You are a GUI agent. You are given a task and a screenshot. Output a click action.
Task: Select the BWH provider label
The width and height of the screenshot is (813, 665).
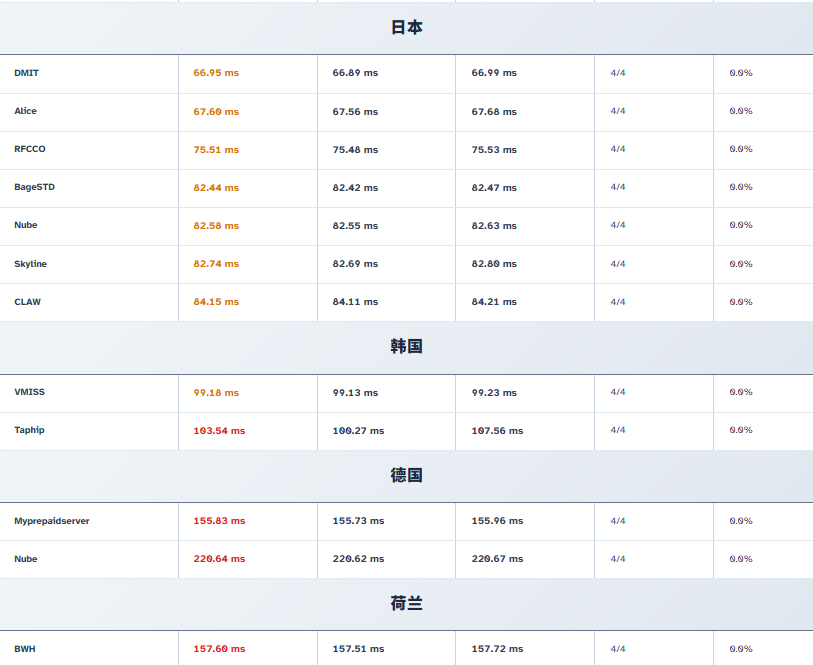(24, 649)
